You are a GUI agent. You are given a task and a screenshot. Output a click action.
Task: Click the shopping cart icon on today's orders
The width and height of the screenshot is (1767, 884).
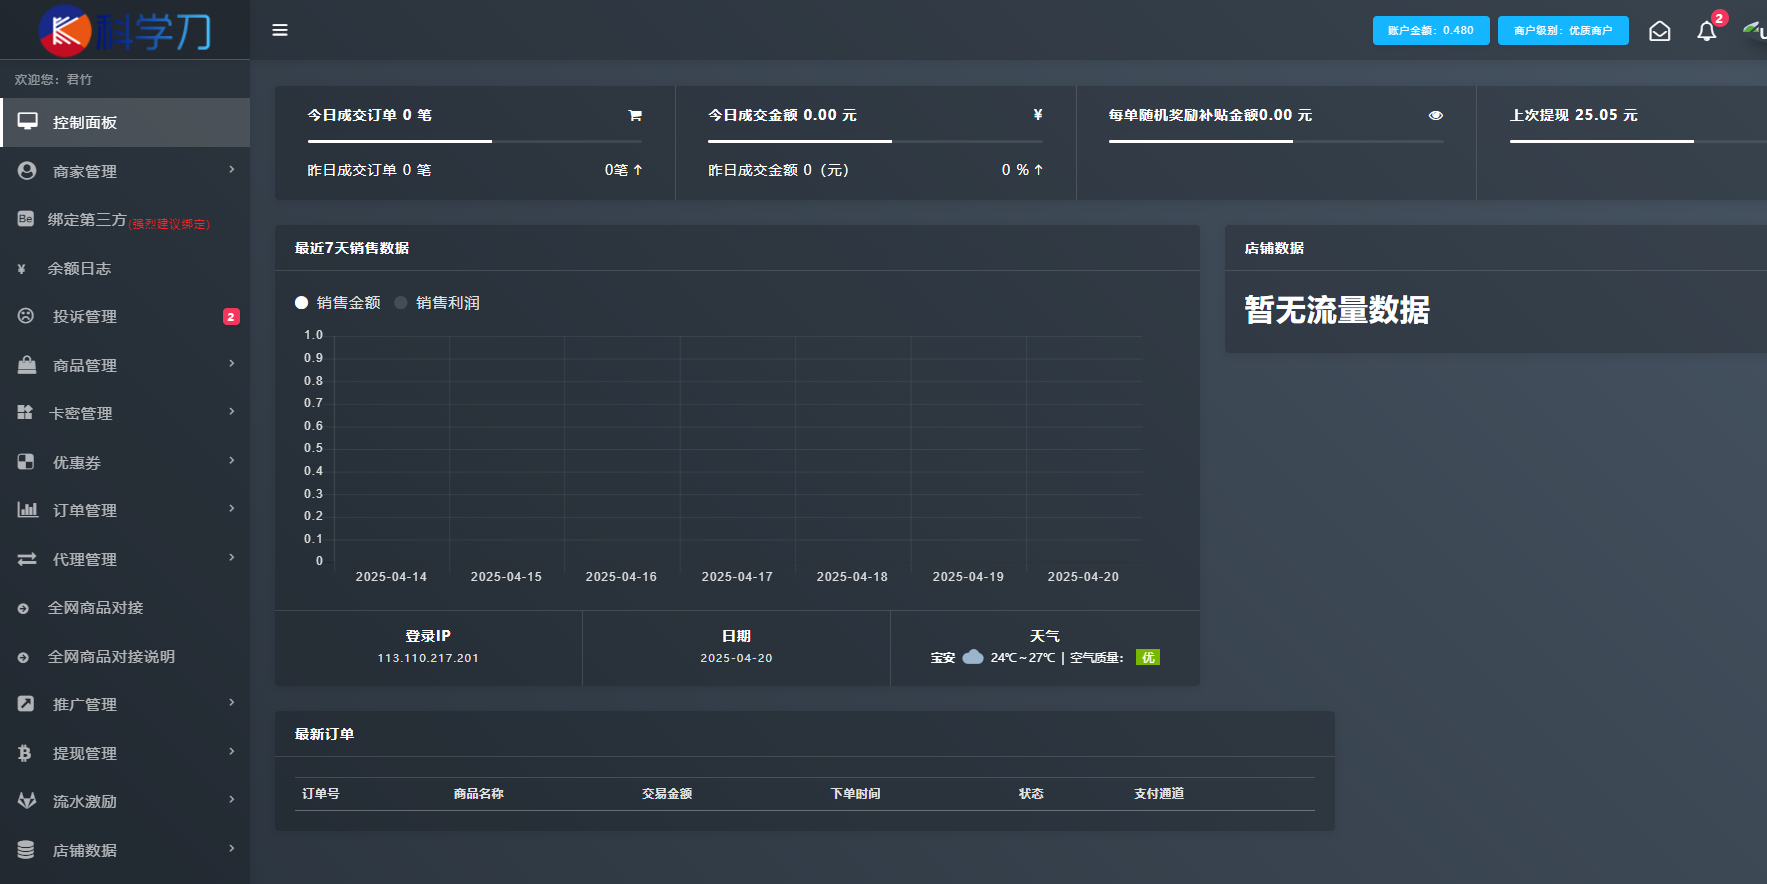coord(635,115)
